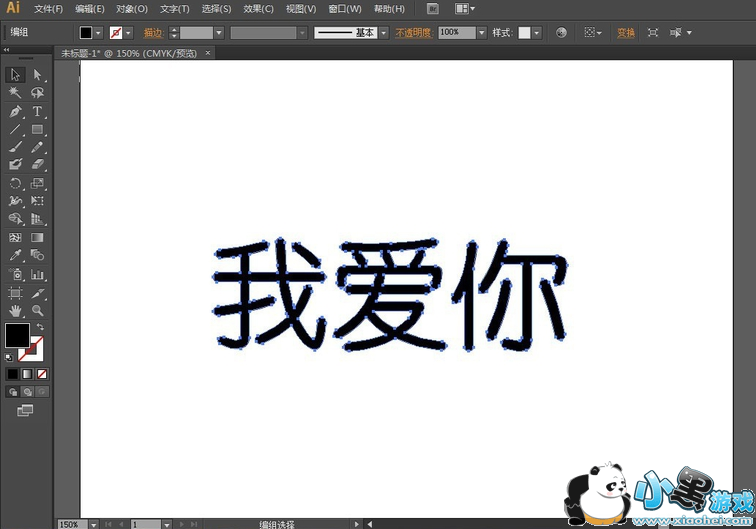The image size is (756, 529).
Task: Adjust stroke weight stepper arrows
Action: (x=174, y=33)
